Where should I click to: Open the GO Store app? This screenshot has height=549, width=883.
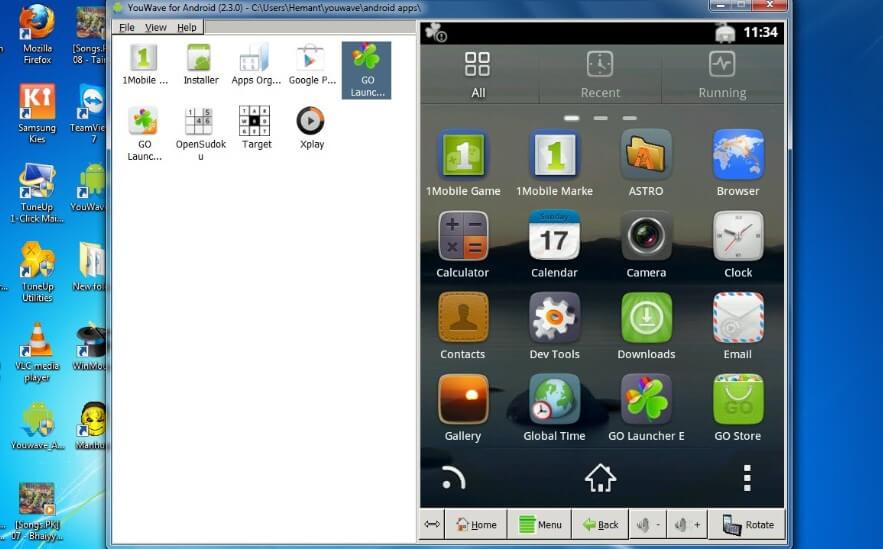click(738, 408)
